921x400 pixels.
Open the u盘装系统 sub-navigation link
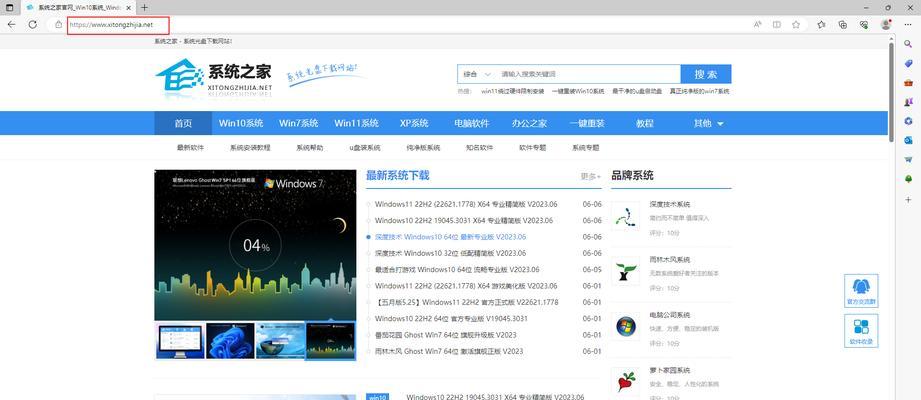coord(365,148)
